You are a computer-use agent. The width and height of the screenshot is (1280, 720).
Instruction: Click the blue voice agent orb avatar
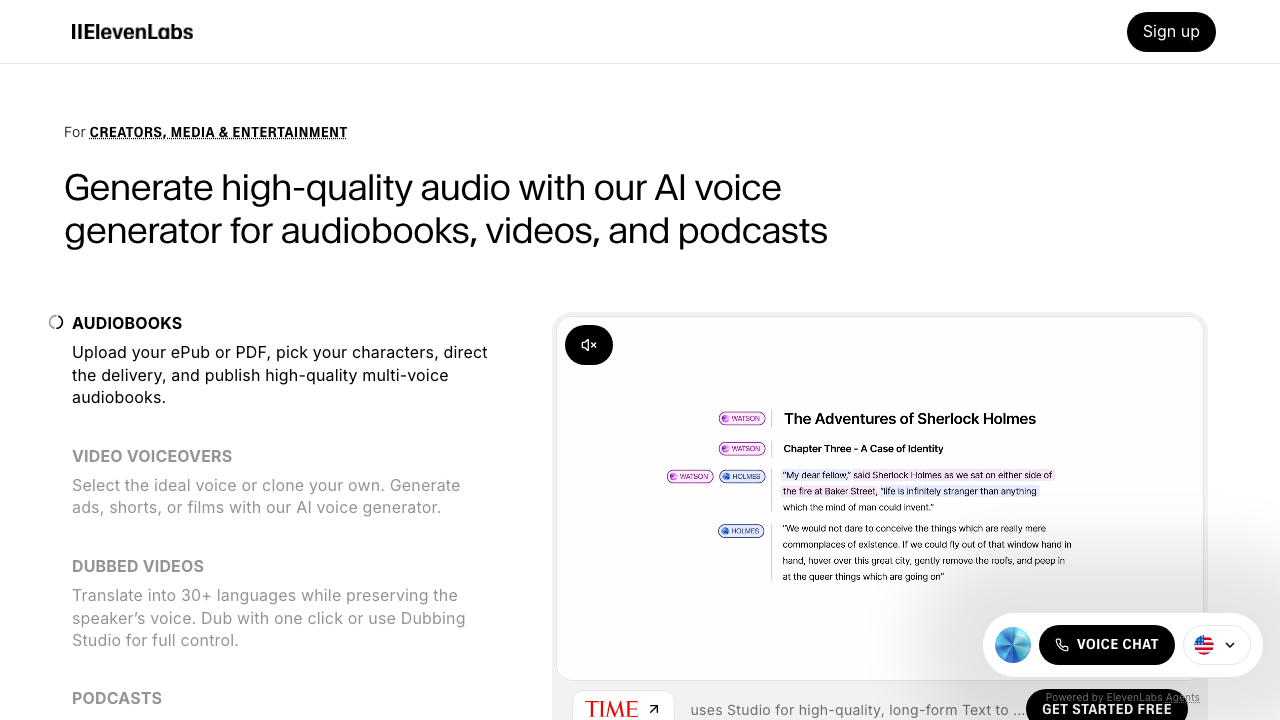click(1012, 645)
